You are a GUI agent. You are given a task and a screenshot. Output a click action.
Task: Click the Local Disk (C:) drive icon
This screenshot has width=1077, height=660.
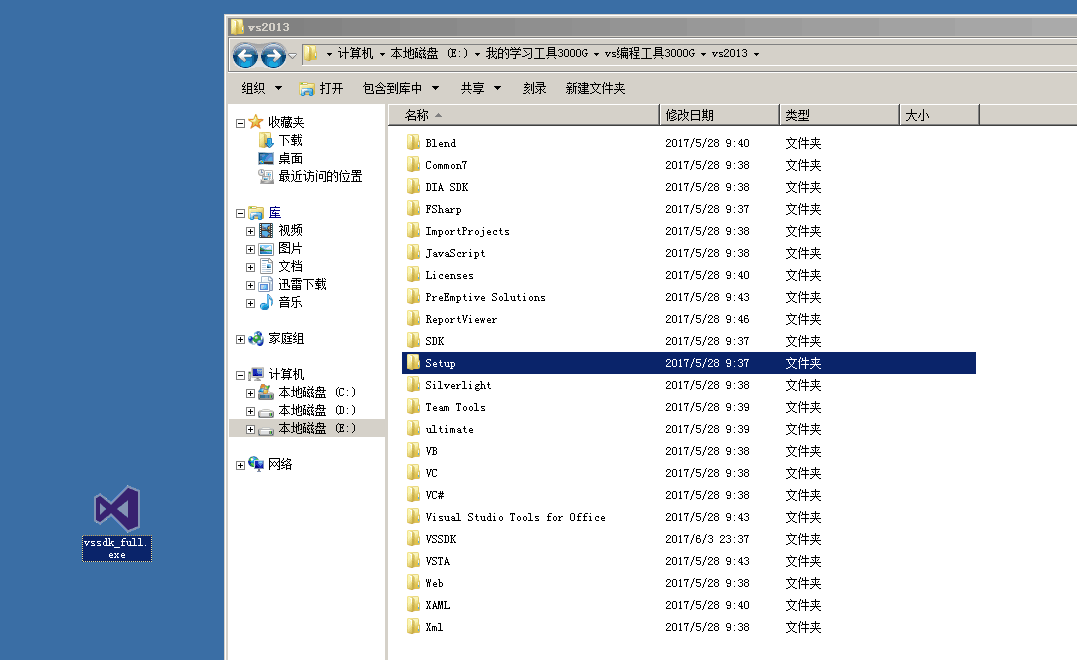pyautogui.click(x=266, y=392)
